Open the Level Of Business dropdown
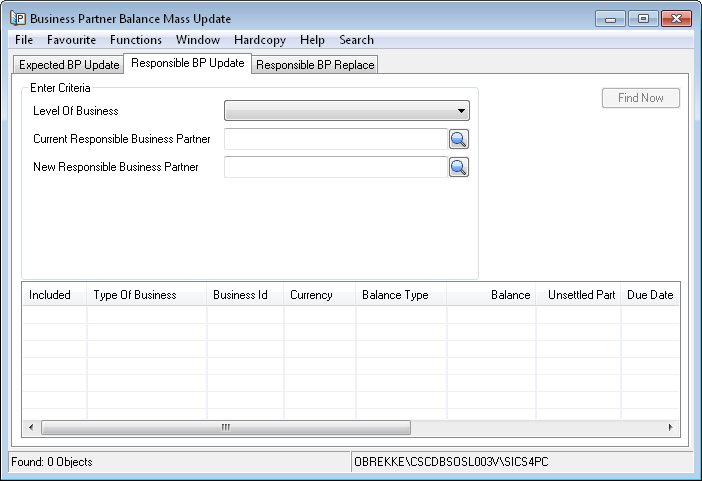This screenshot has width=702, height=481. point(347,111)
